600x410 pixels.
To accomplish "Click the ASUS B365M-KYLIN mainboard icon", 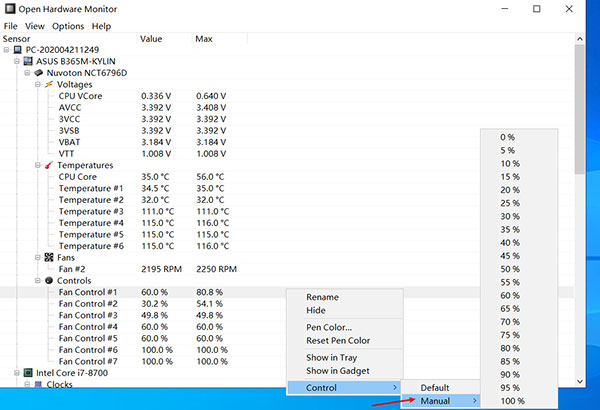I will click(29, 60).
